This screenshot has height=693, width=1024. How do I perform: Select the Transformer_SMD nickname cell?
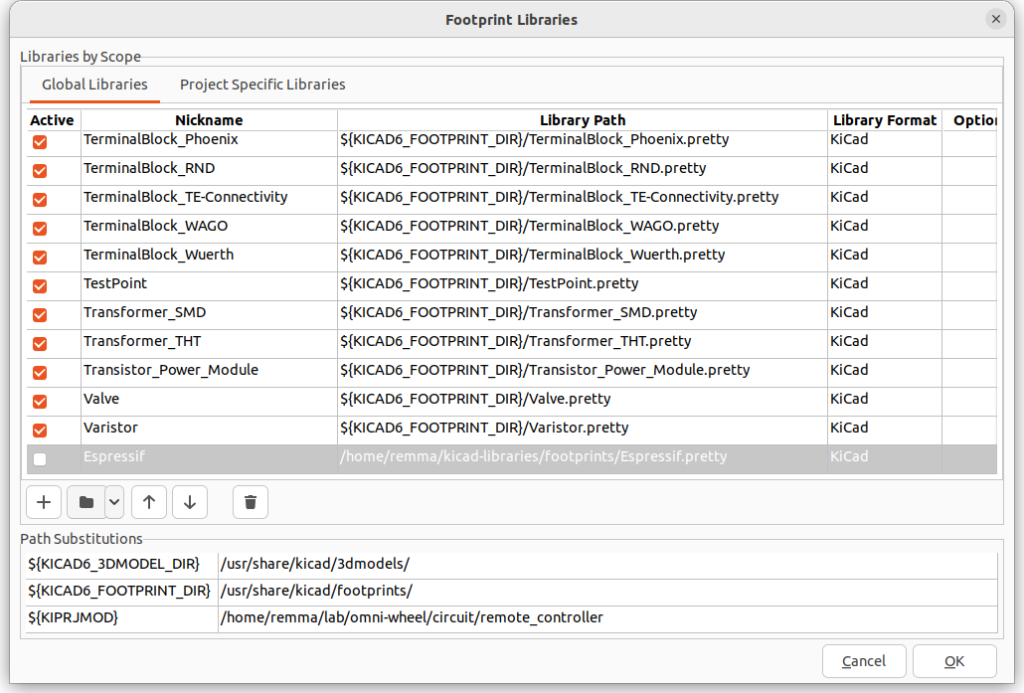tap(209, 314)
